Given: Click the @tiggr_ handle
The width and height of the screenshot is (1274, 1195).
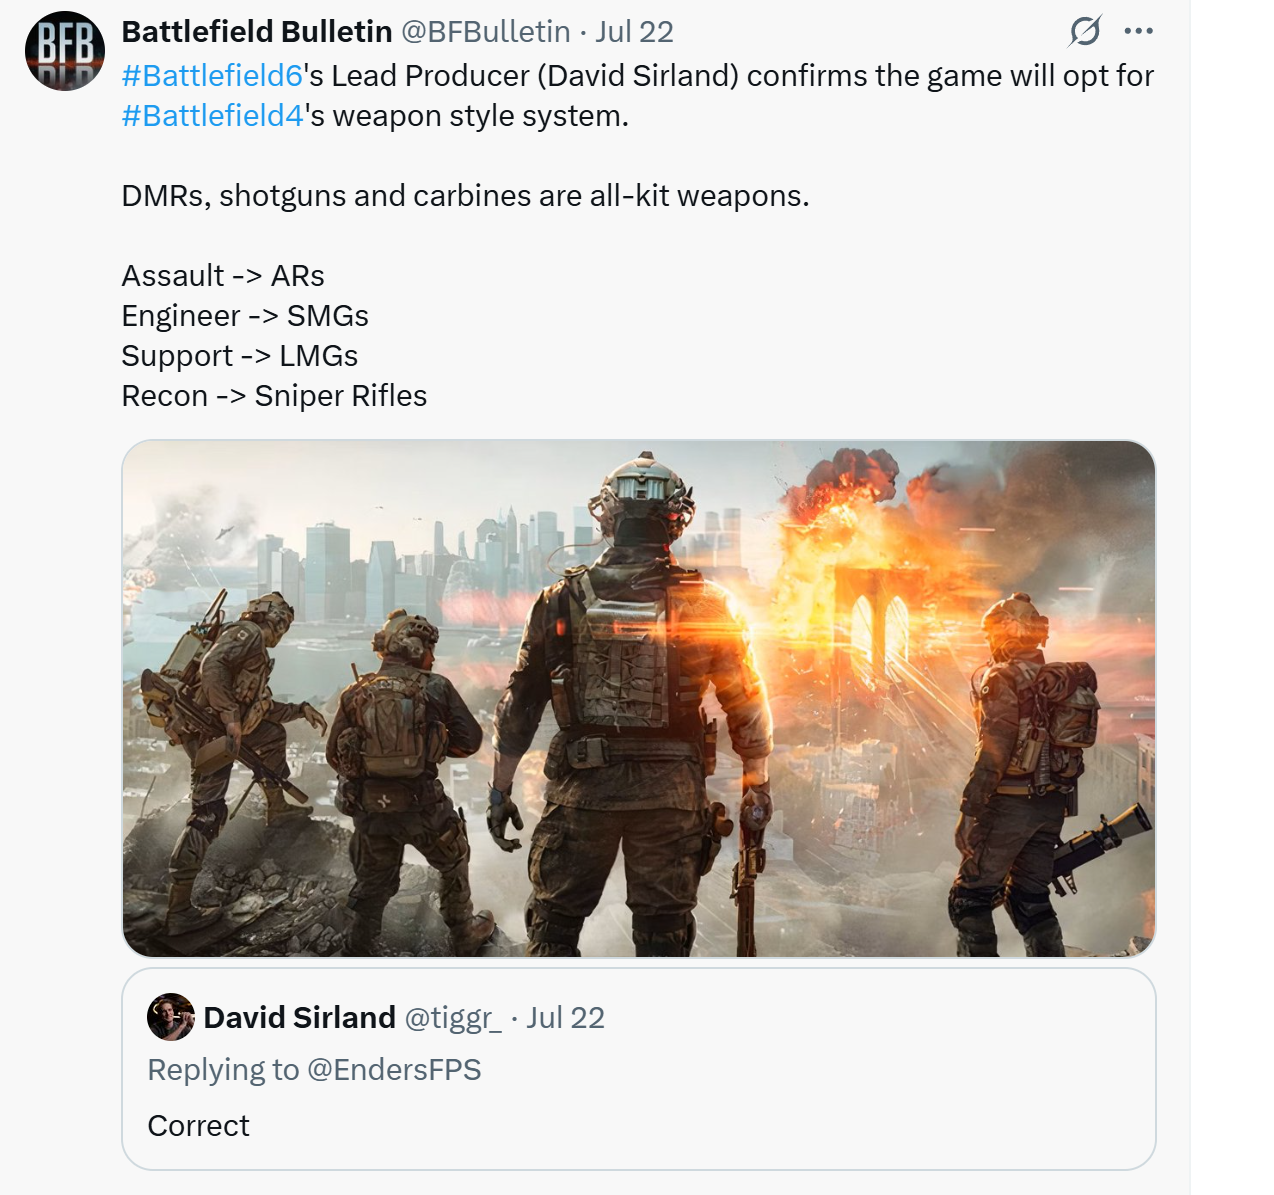Looking at the screenshot, I should click(453, 1018).
